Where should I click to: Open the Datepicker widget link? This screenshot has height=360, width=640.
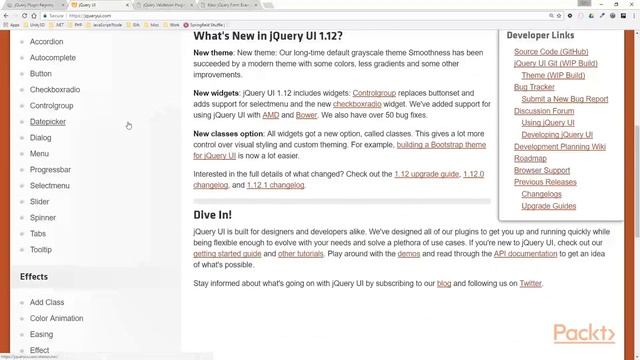[48, 122]
